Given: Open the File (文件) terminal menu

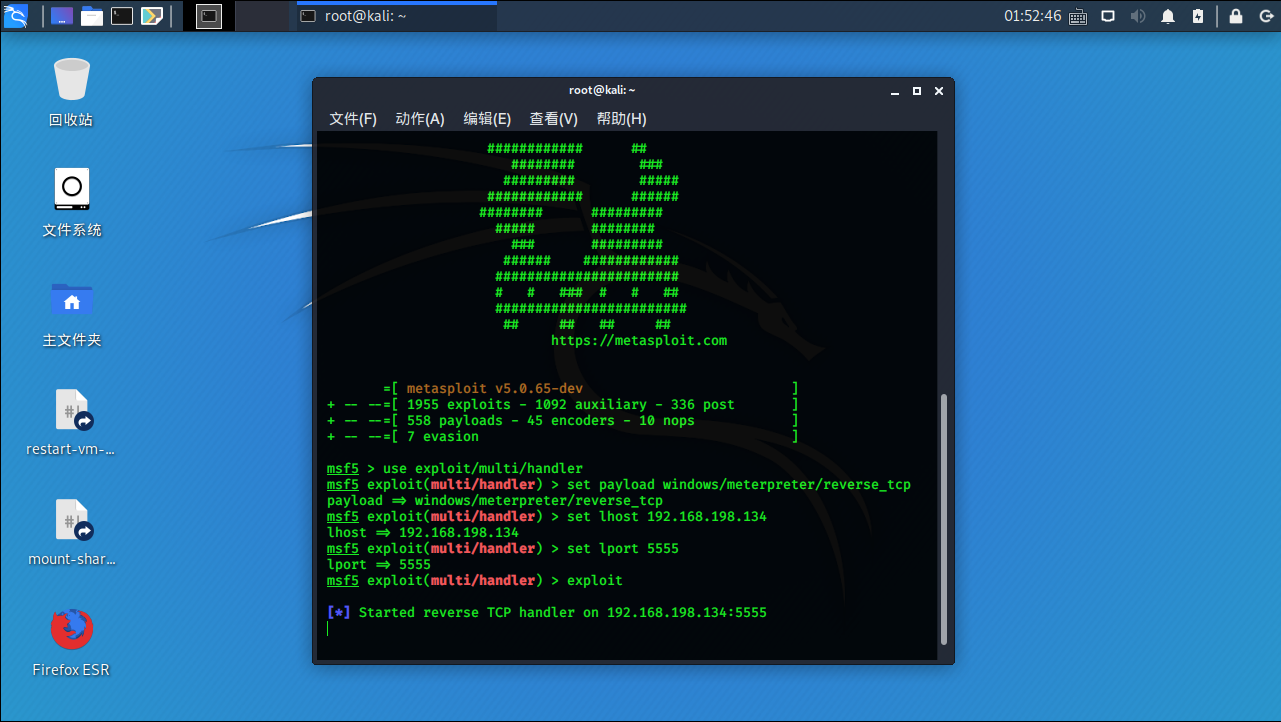Looking at the screenshot, I should click(x=353, y=119).
